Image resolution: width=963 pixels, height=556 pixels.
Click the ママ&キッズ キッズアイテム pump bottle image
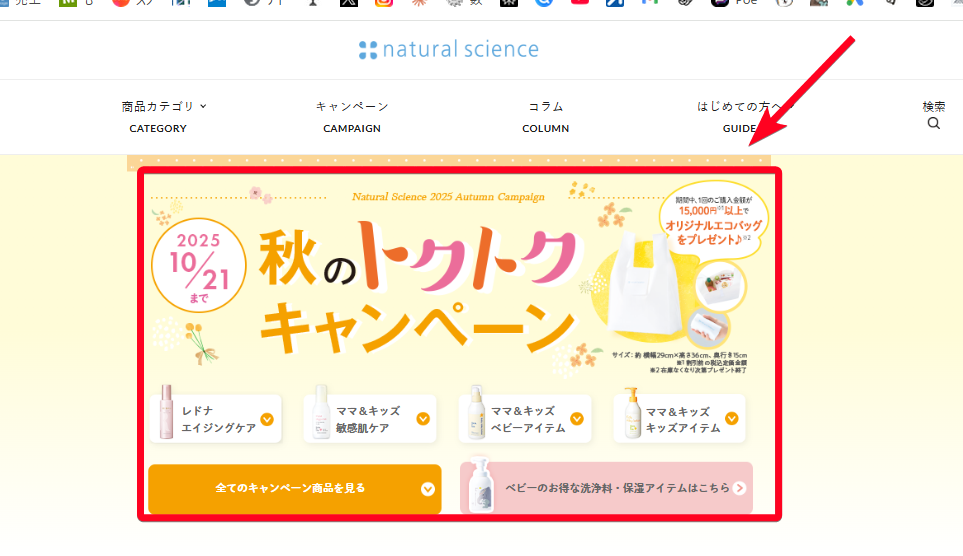click(x=631, y=417)
